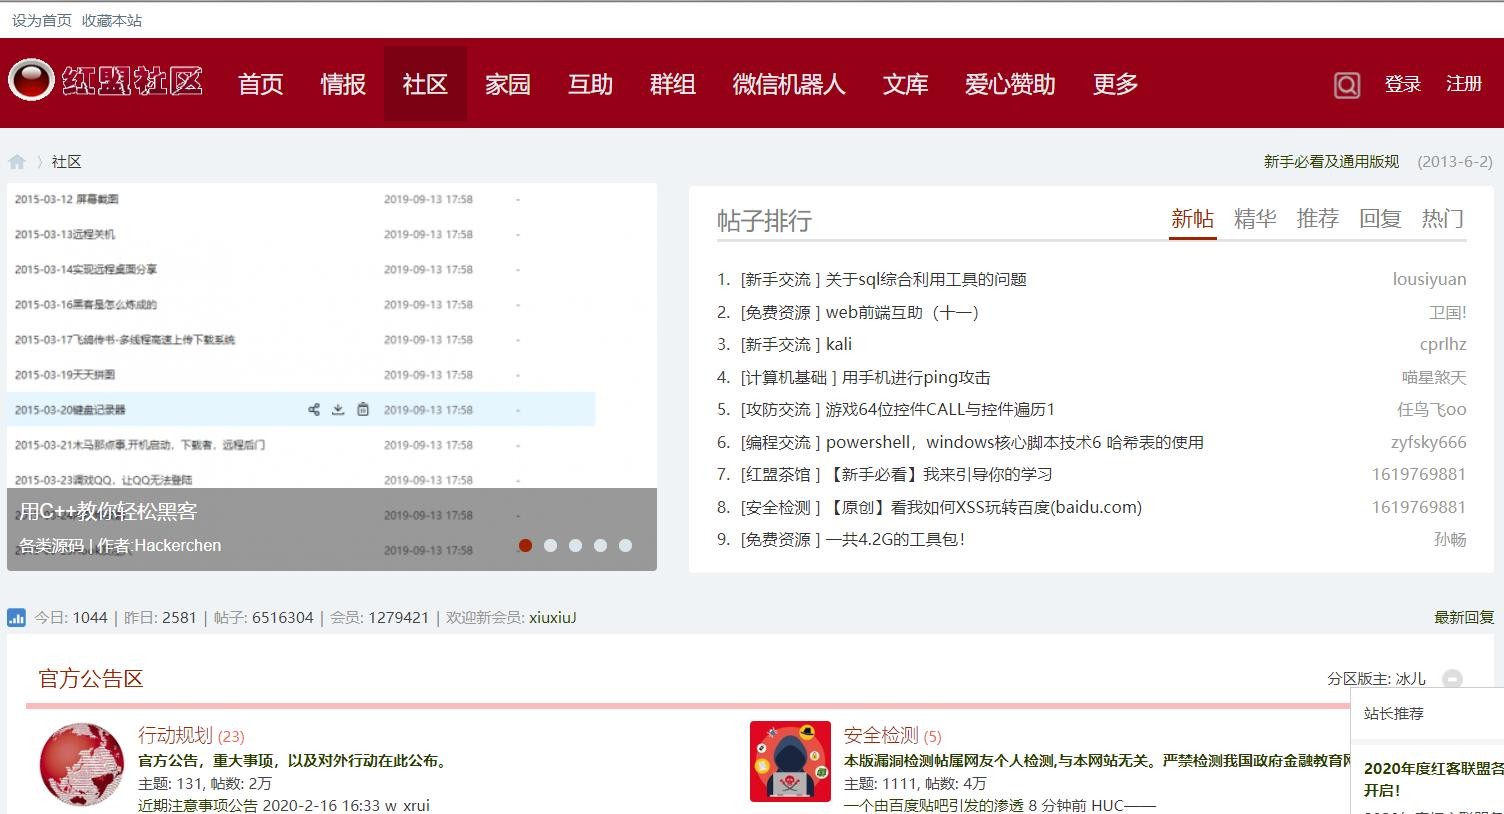Click the 红盟社区 logo
1504x814 pixels.
[106, 81]
